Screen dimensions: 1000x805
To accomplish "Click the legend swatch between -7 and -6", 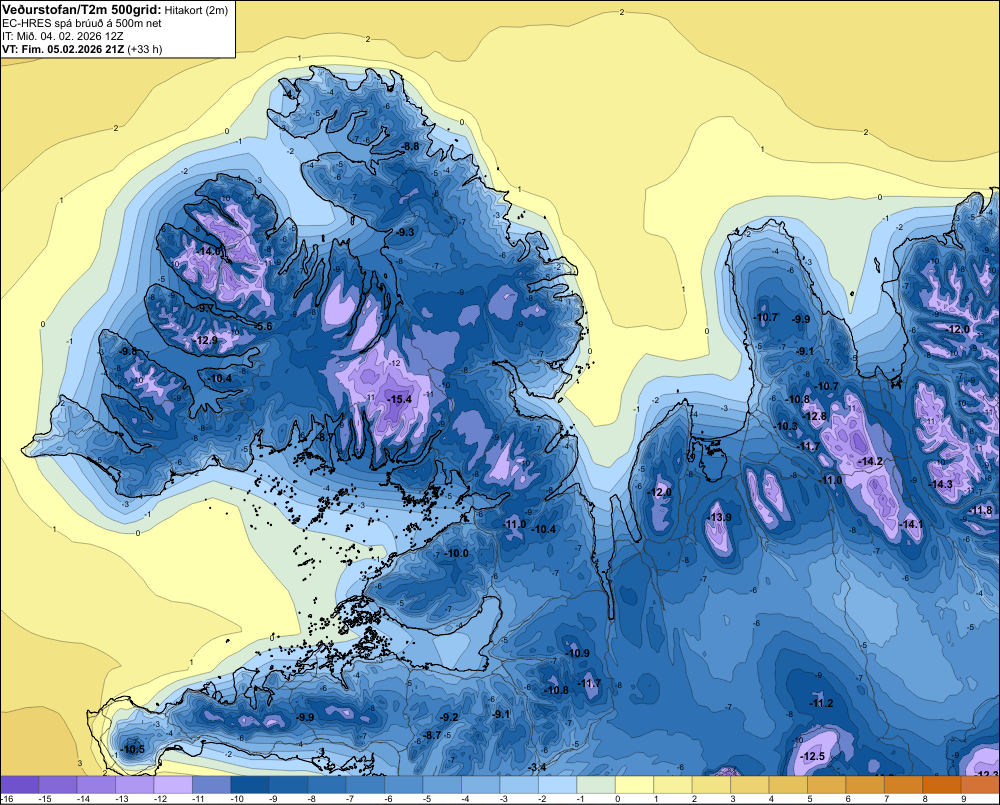I will tap(365, 785).
